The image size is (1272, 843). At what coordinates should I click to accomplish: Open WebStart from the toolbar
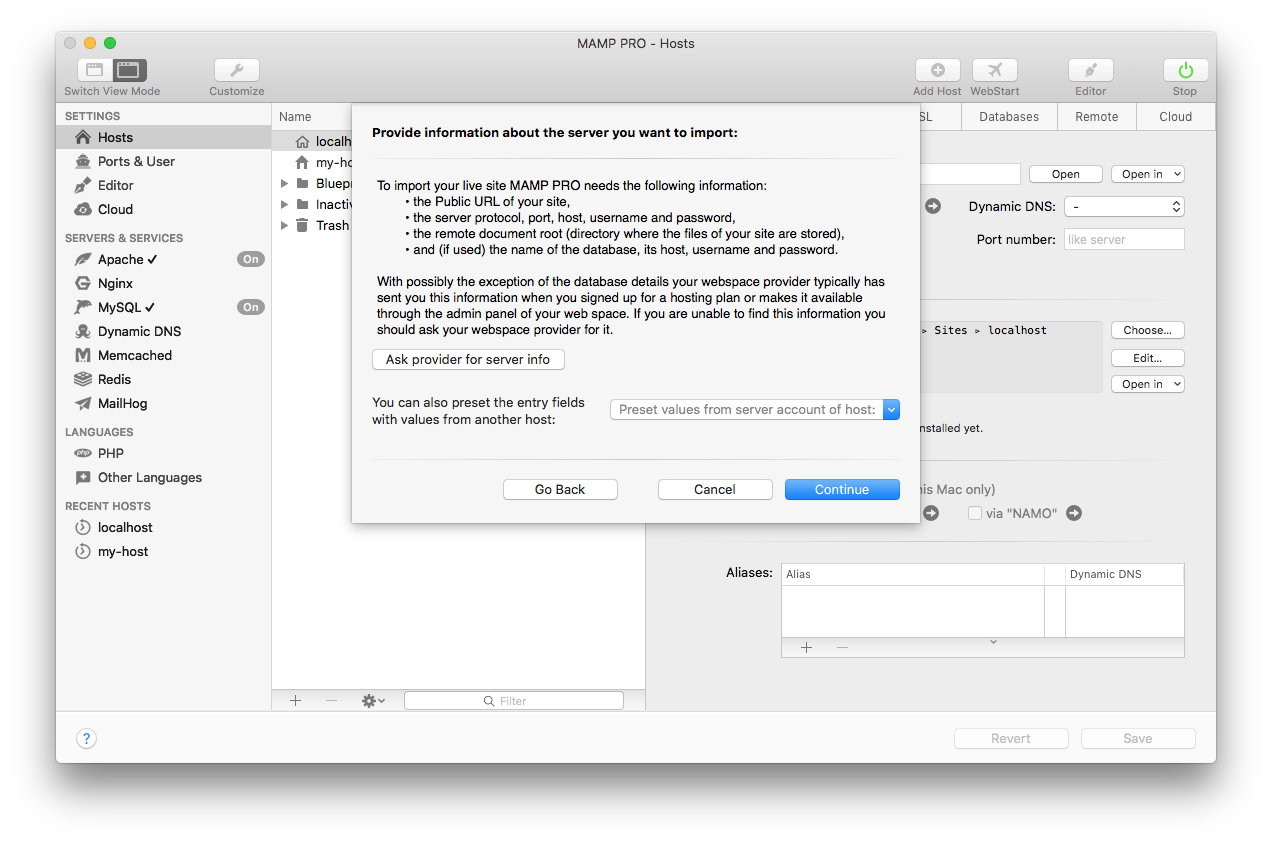tap(994, 70)
